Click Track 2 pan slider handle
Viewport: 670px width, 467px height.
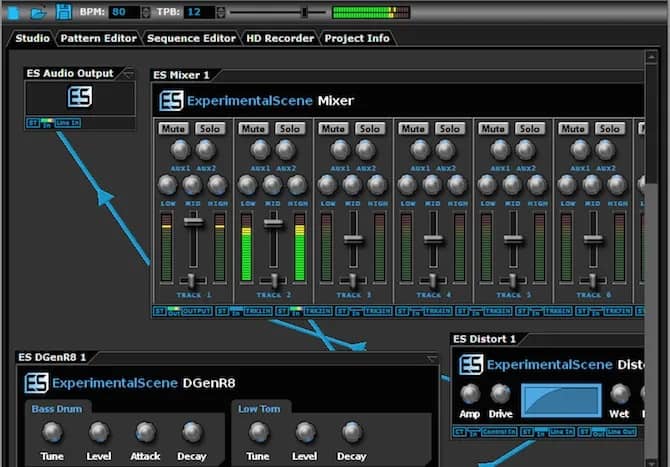click(x=273, y=280)
